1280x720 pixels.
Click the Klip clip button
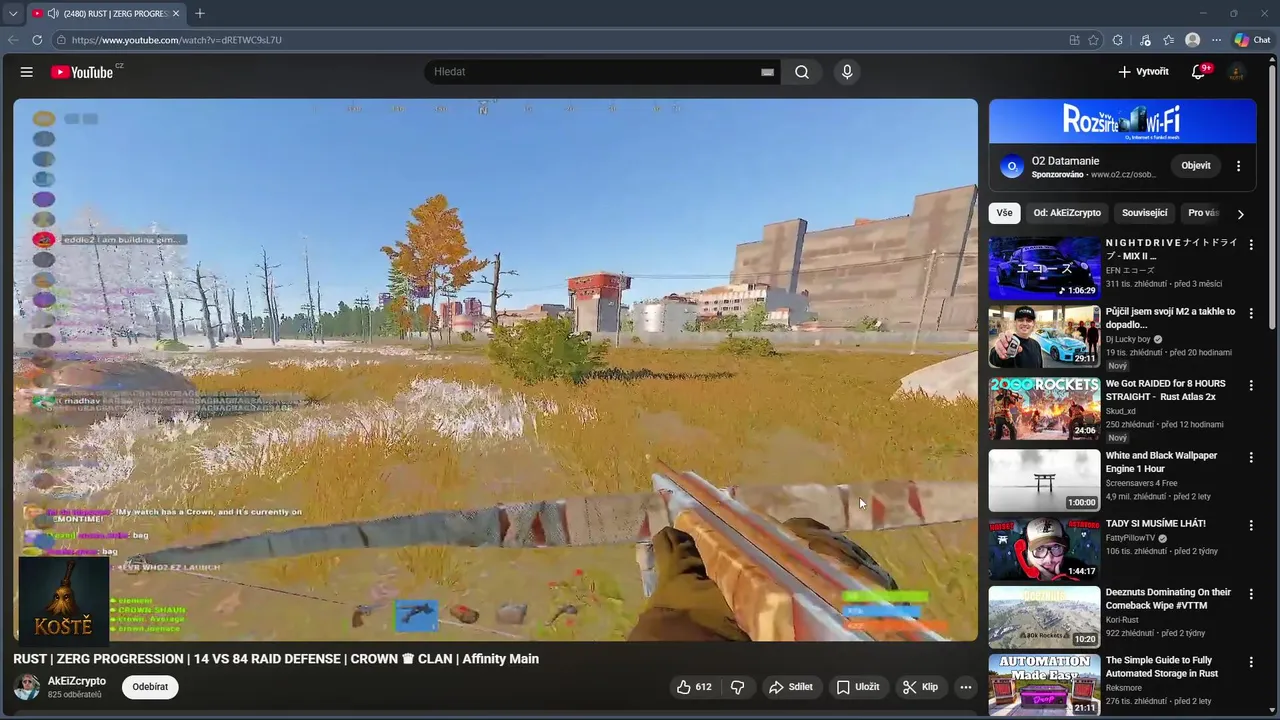pyautogui.click(x=920, y=687)
